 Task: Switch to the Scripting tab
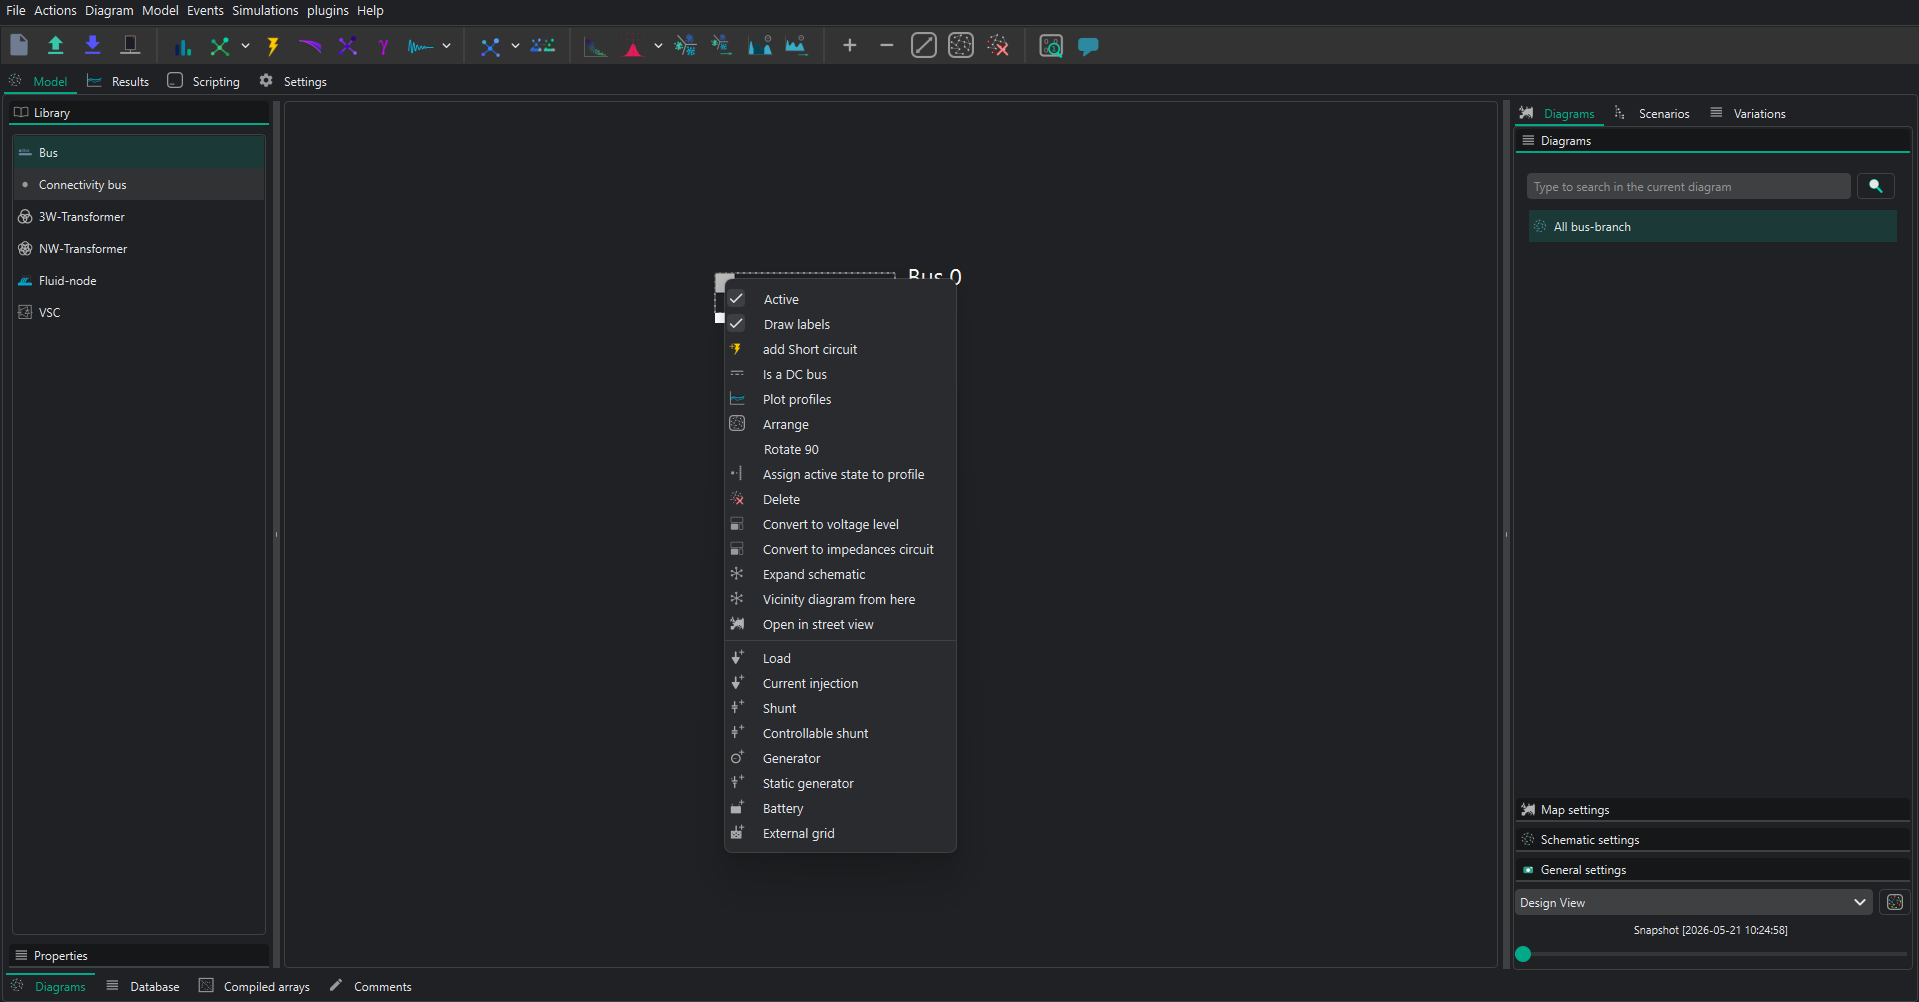coord(204,81)
